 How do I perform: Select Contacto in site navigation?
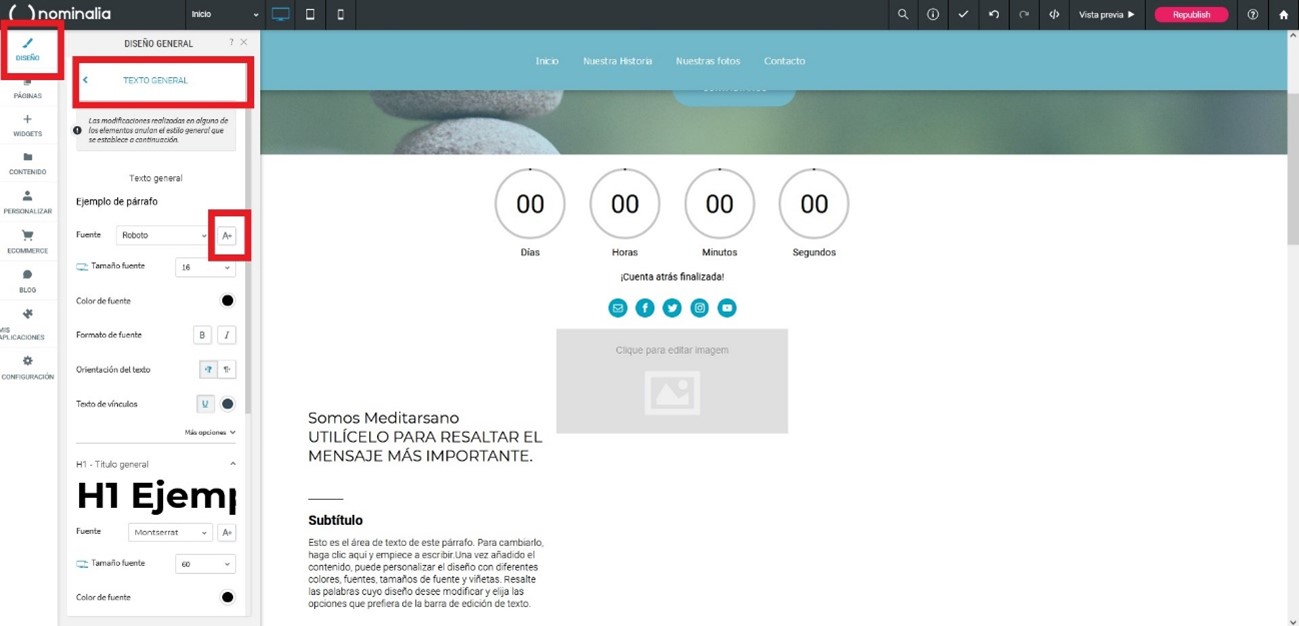tap(784, 61)
